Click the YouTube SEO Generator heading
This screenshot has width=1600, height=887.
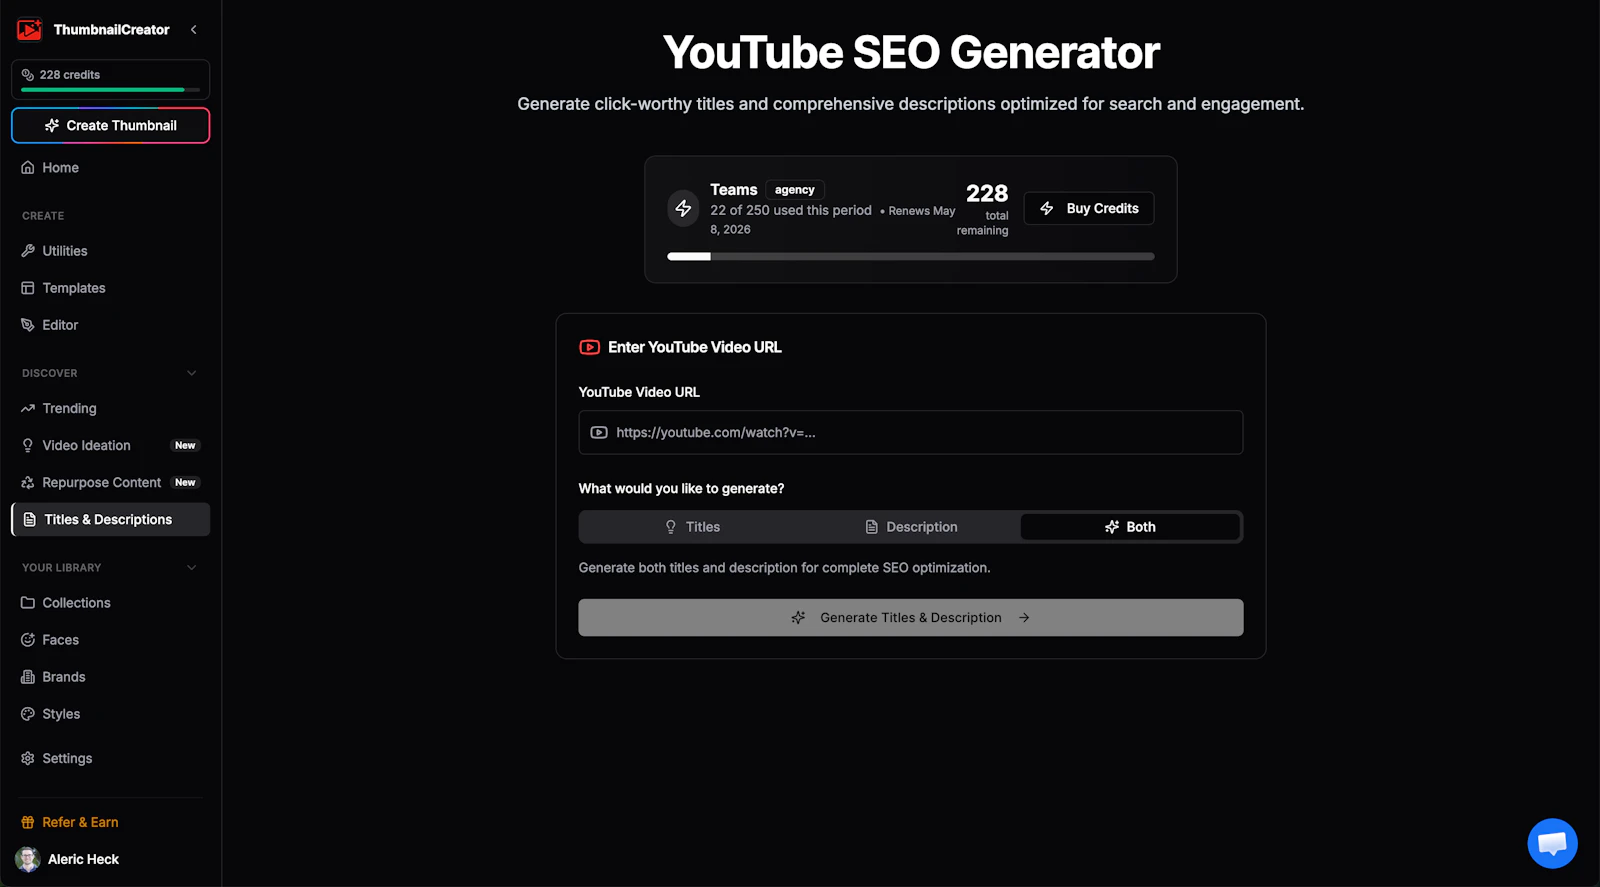tap(911, 52)
